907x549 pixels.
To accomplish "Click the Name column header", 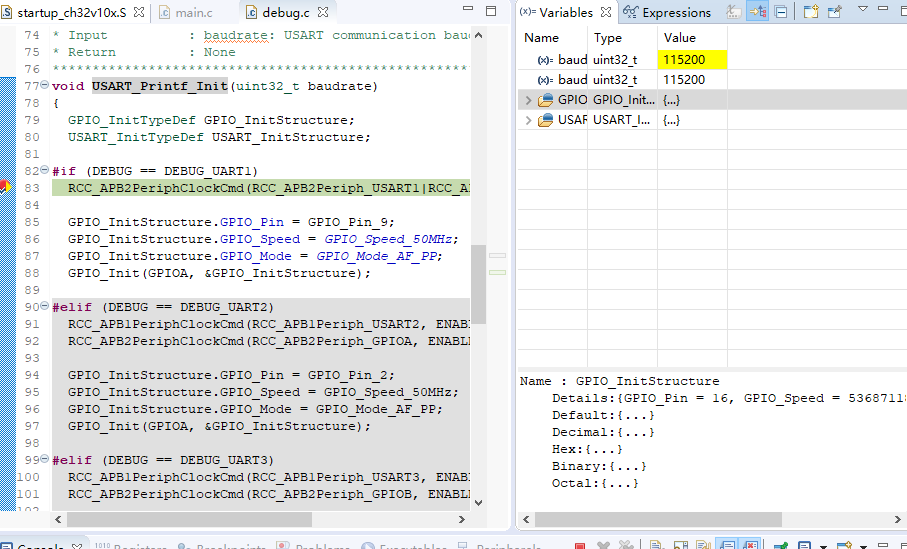I will point(541,38).
